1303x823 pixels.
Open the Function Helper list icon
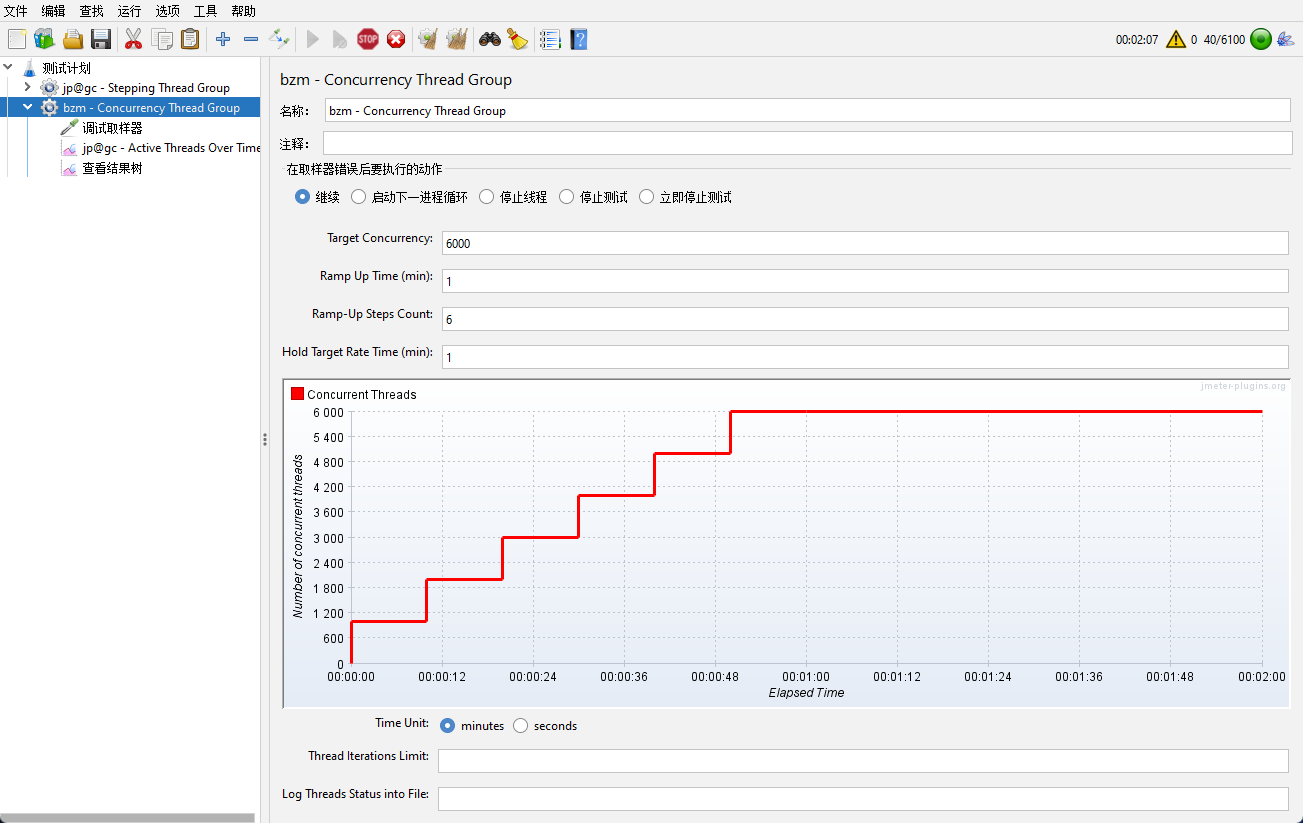click(550, 39)
